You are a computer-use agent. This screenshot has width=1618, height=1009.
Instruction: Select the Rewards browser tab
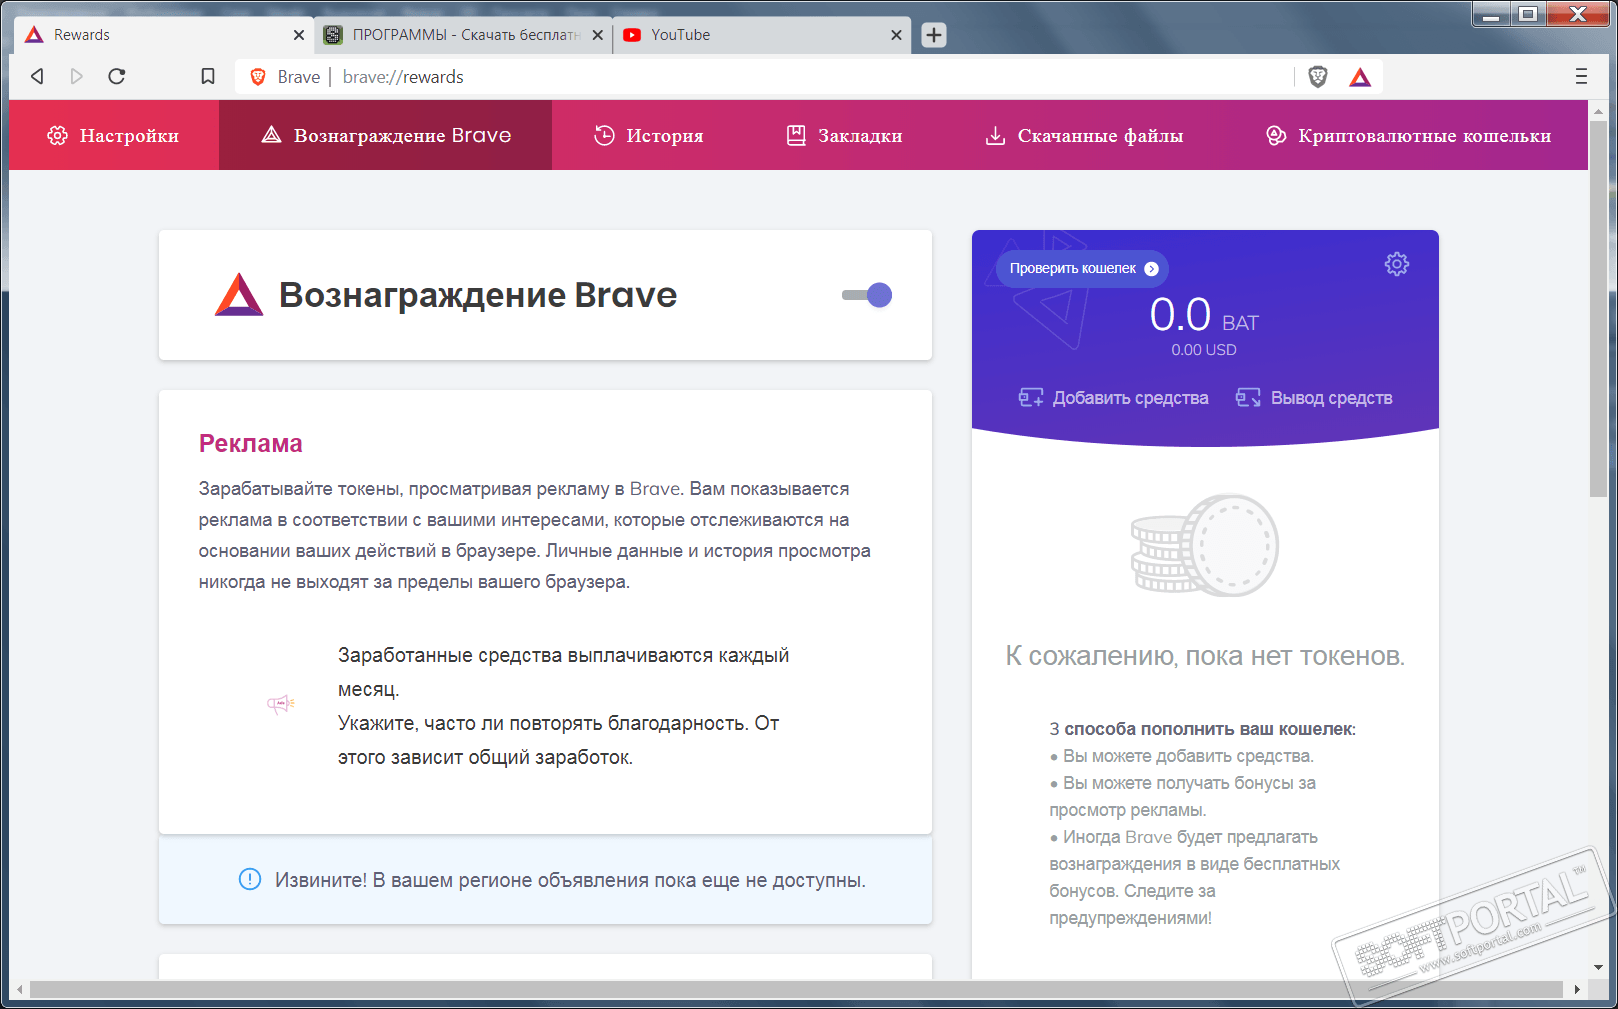(164, 35)
